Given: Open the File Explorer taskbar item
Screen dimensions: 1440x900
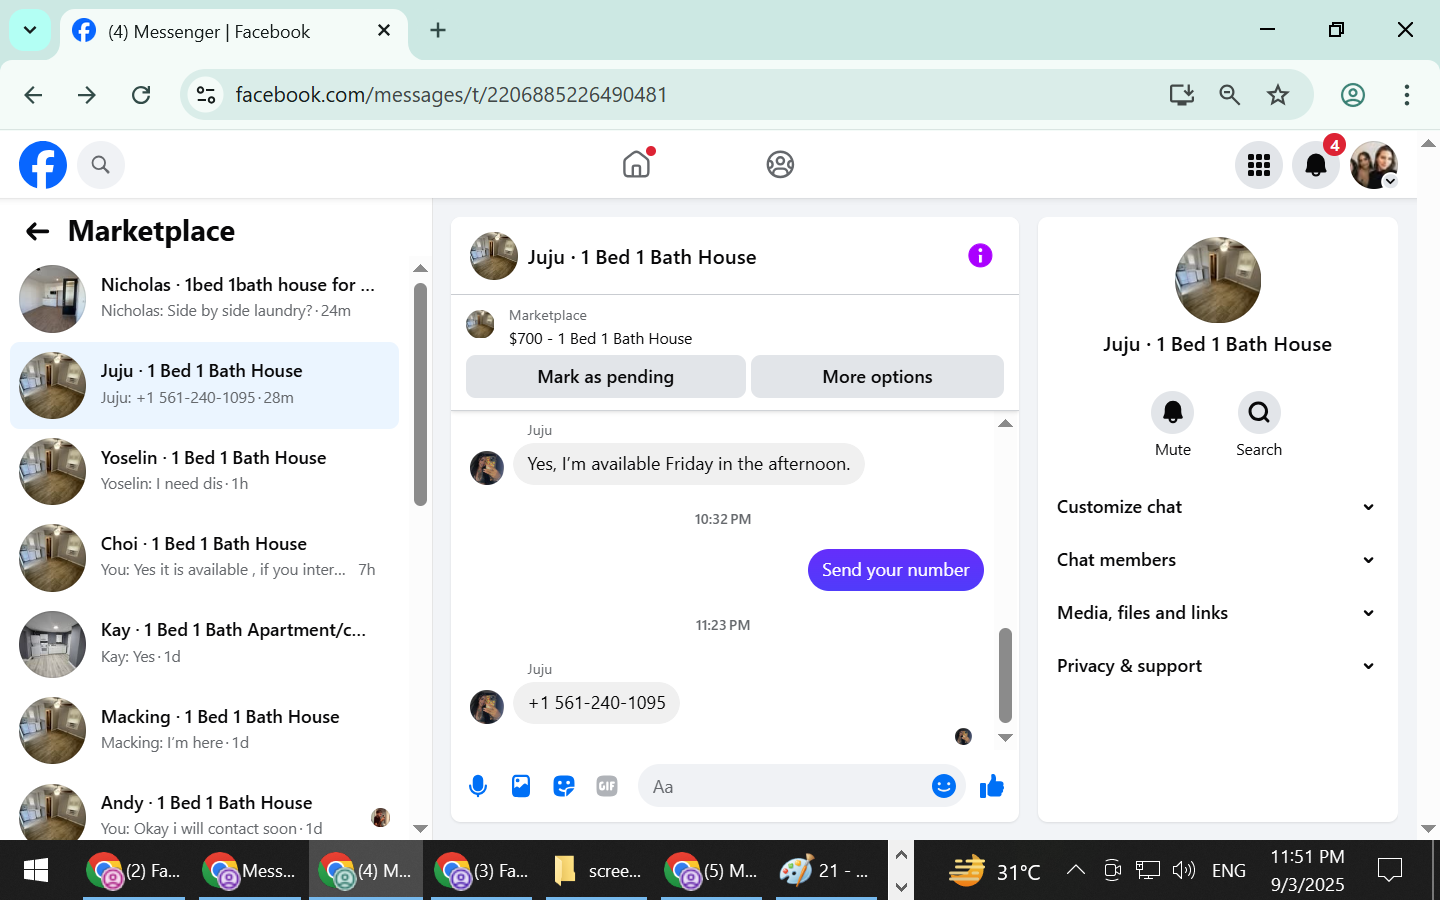Looking at the screenshot, I should (598, 871).
